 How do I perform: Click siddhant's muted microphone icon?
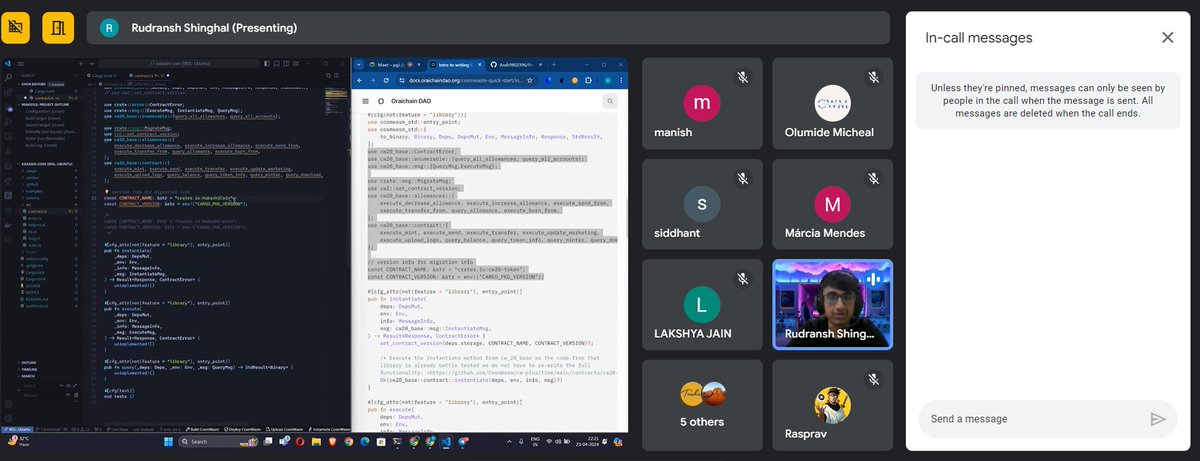(742, 178)
